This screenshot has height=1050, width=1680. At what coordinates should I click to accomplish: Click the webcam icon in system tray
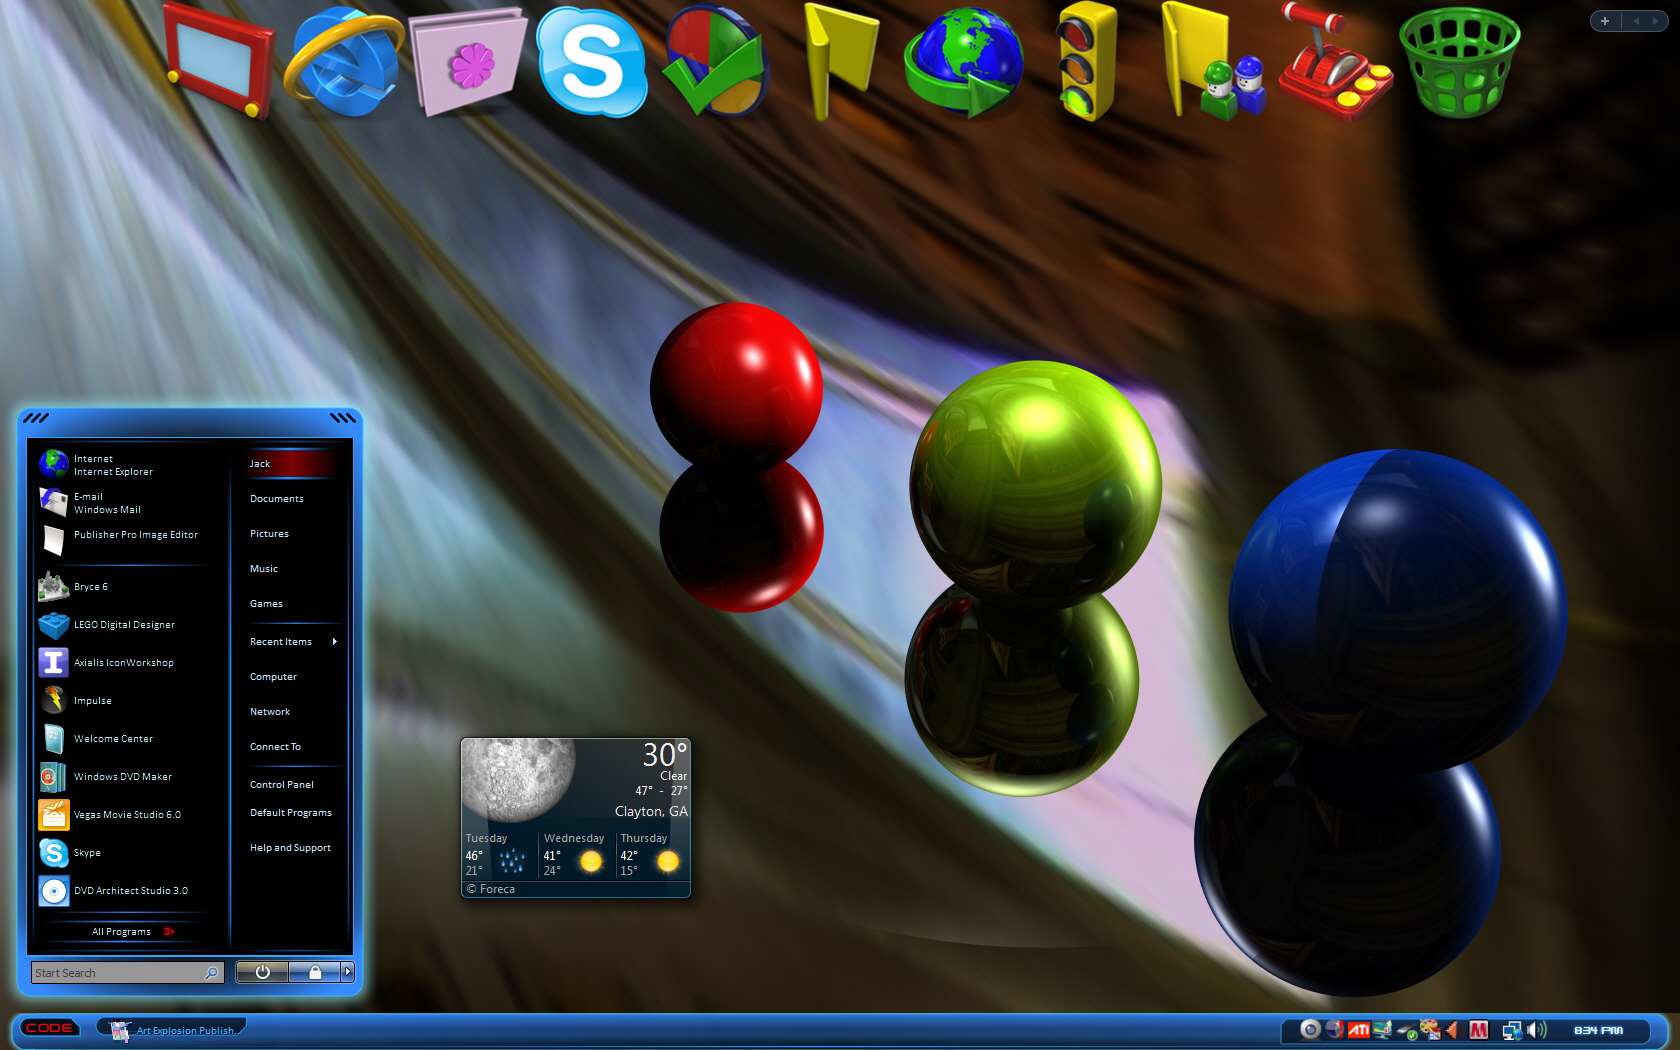click(1310, 1029)
